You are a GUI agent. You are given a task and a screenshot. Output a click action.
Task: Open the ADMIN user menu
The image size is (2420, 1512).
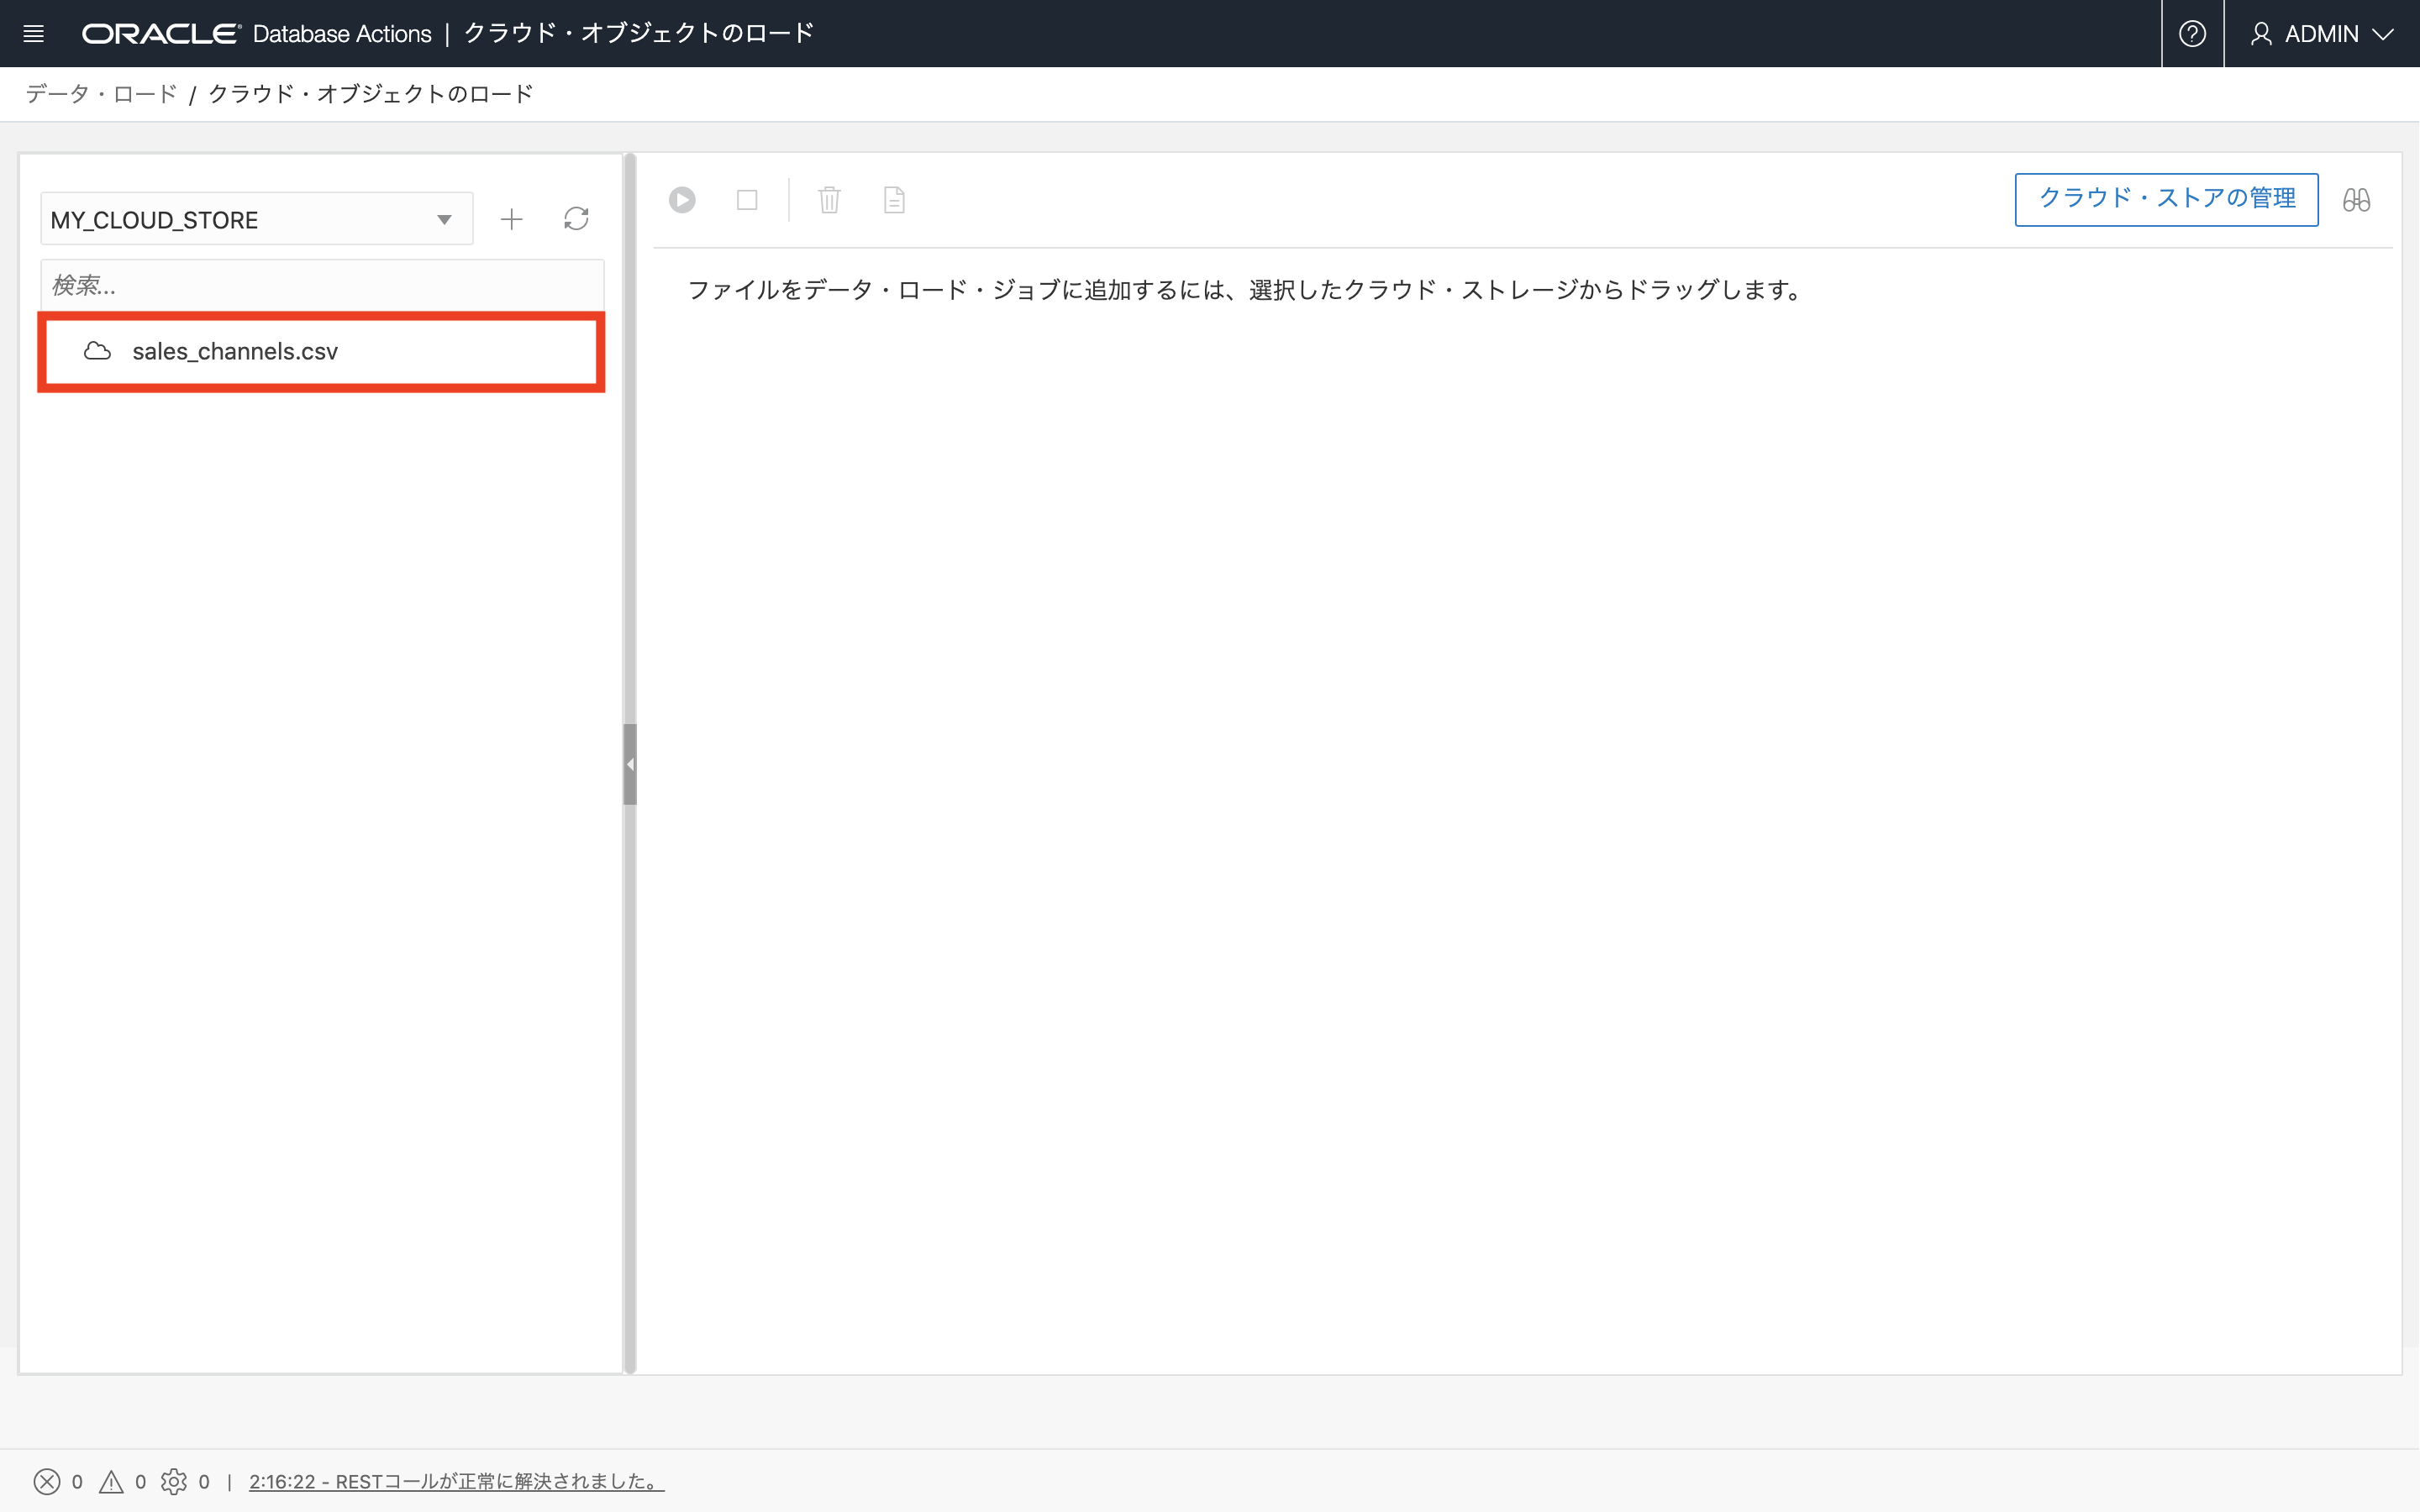(x=2322, y=34)
